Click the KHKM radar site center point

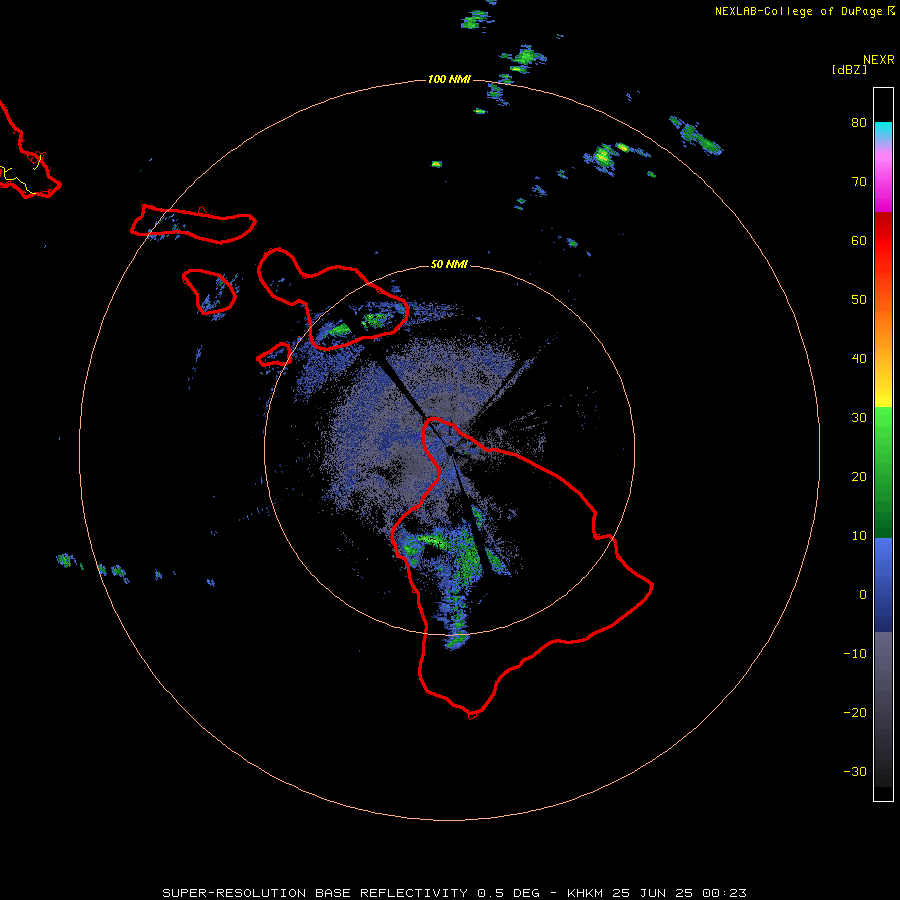tap(449, 450)
